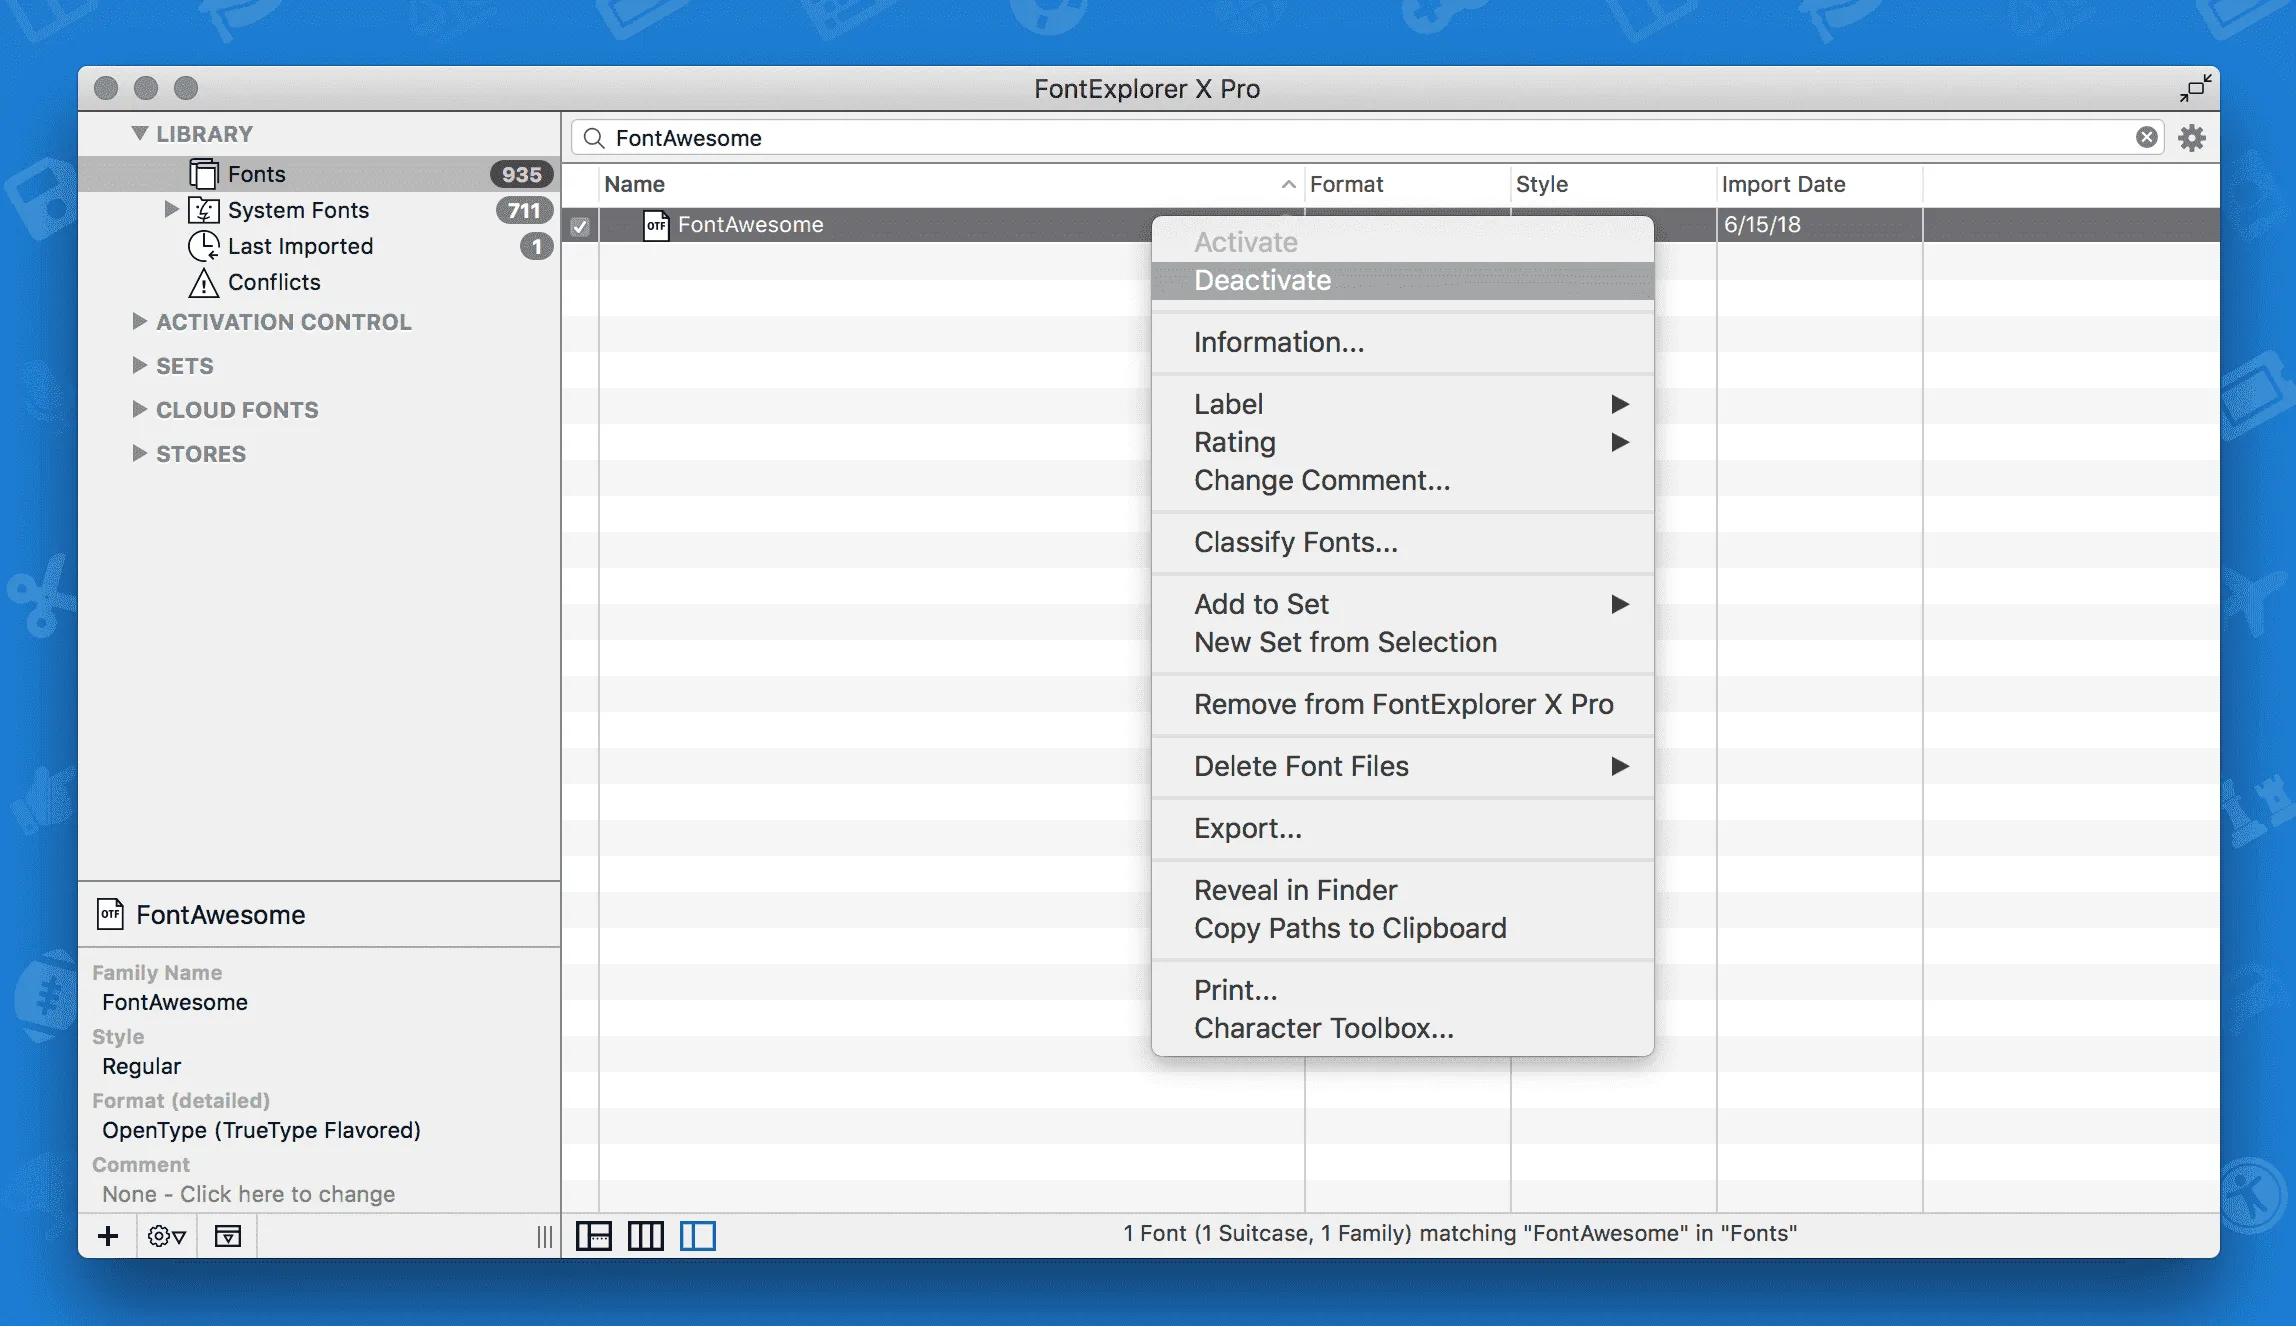Screen dimensions: 2296x1326
Task: Expand the CLOUD FONTS section
Action: 139,409
